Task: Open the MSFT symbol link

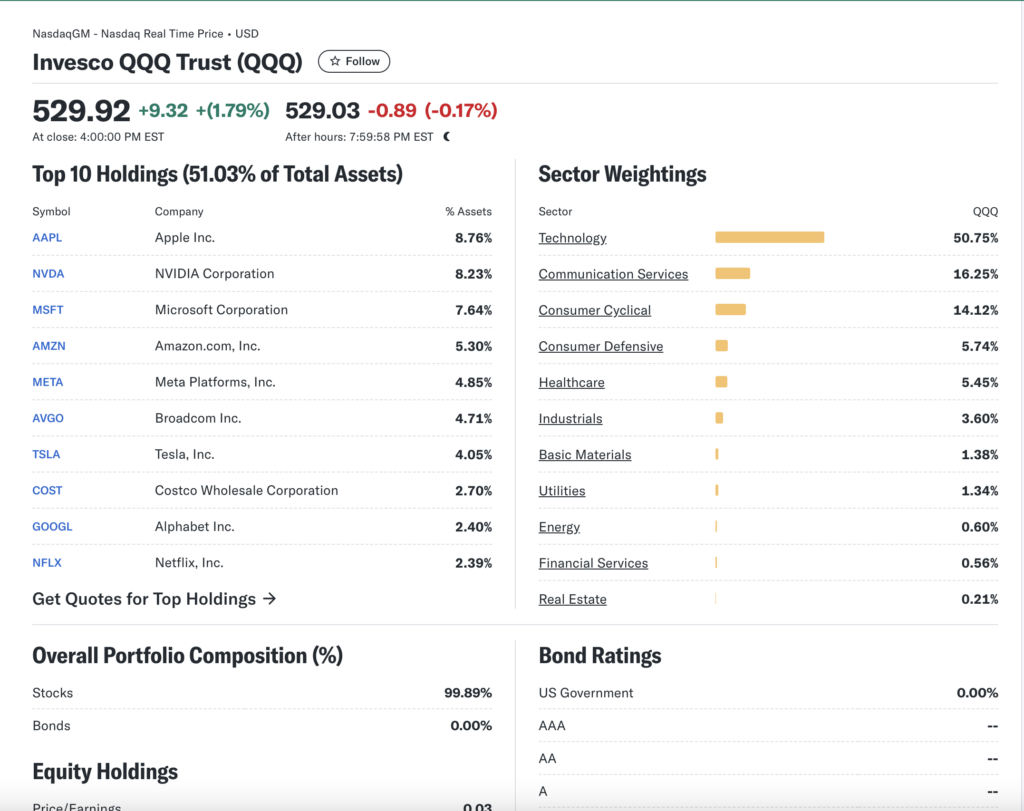Action: [48, 310]
